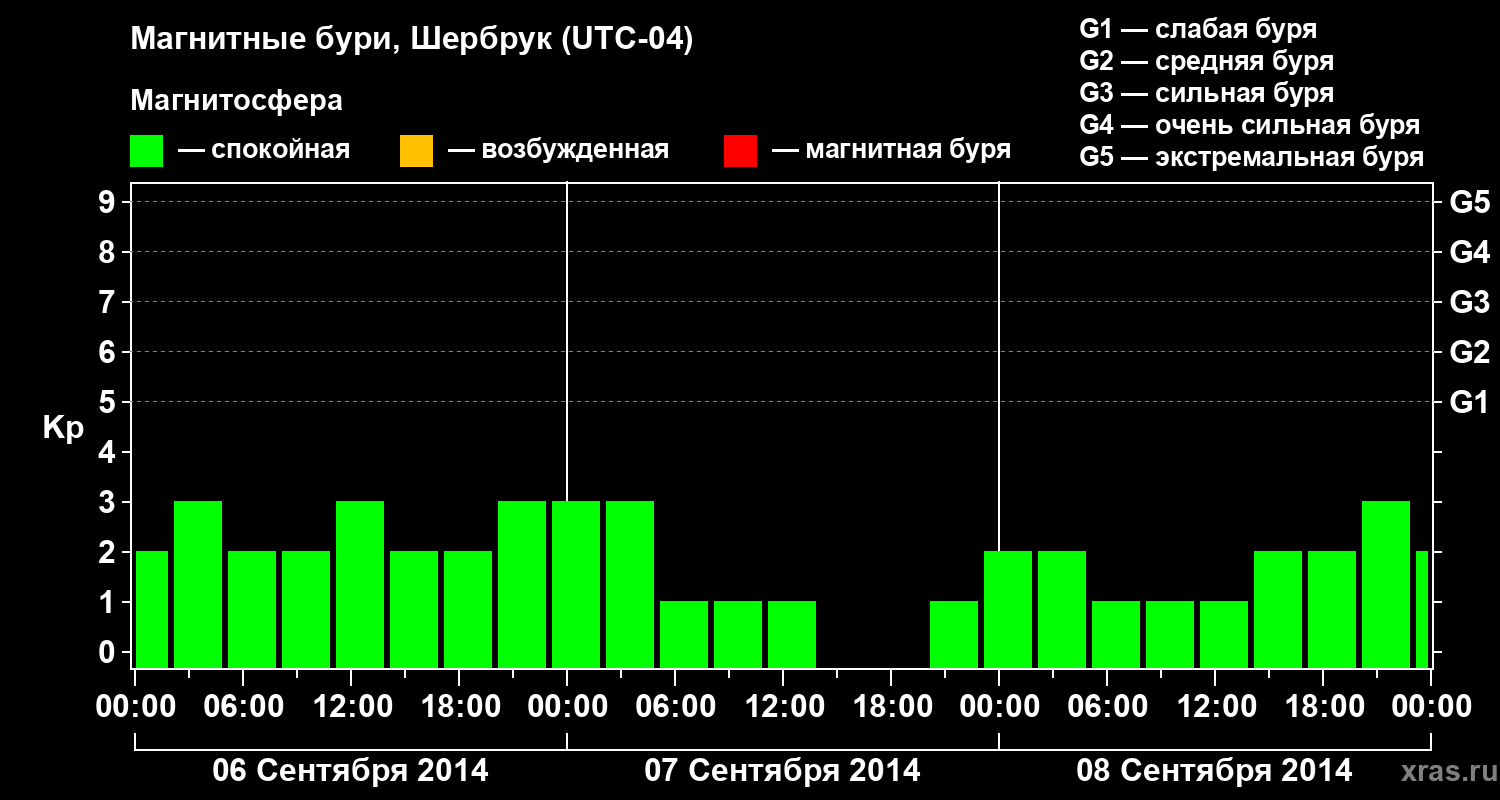
Task: Click the right-axis 'G1' label
Action: (1470, 402)
